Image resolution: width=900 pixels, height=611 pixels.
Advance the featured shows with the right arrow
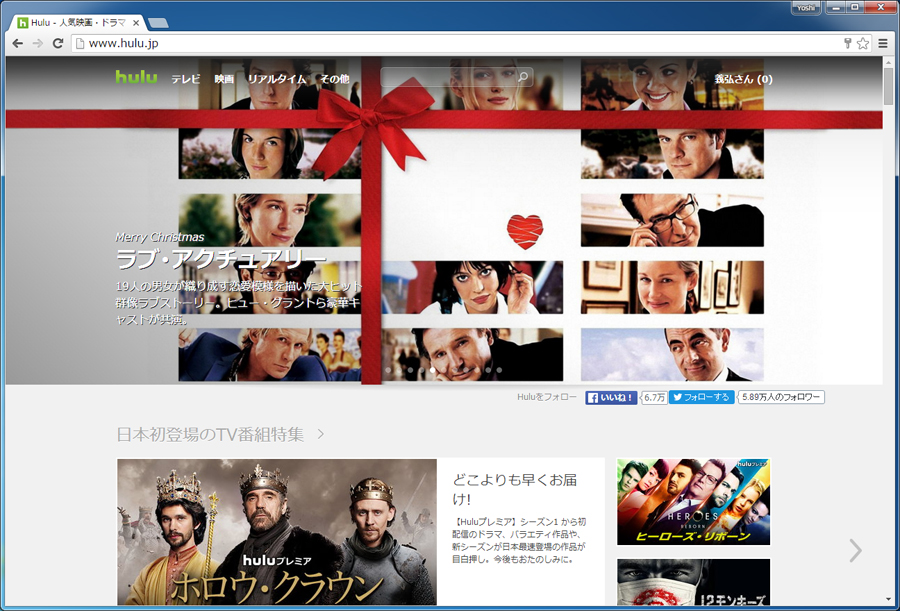[855, 550]
